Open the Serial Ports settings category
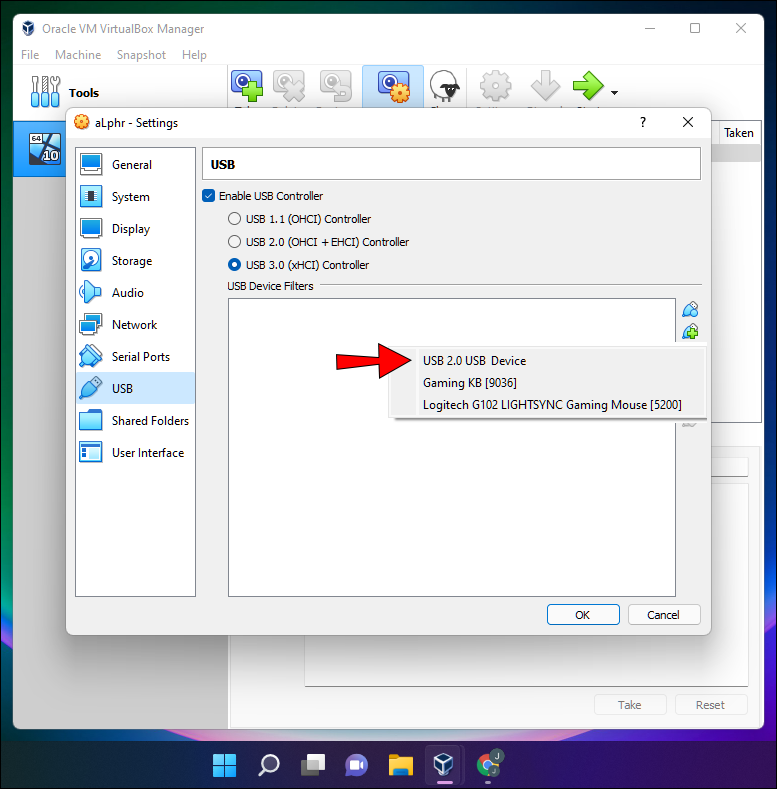 (135, 357)
